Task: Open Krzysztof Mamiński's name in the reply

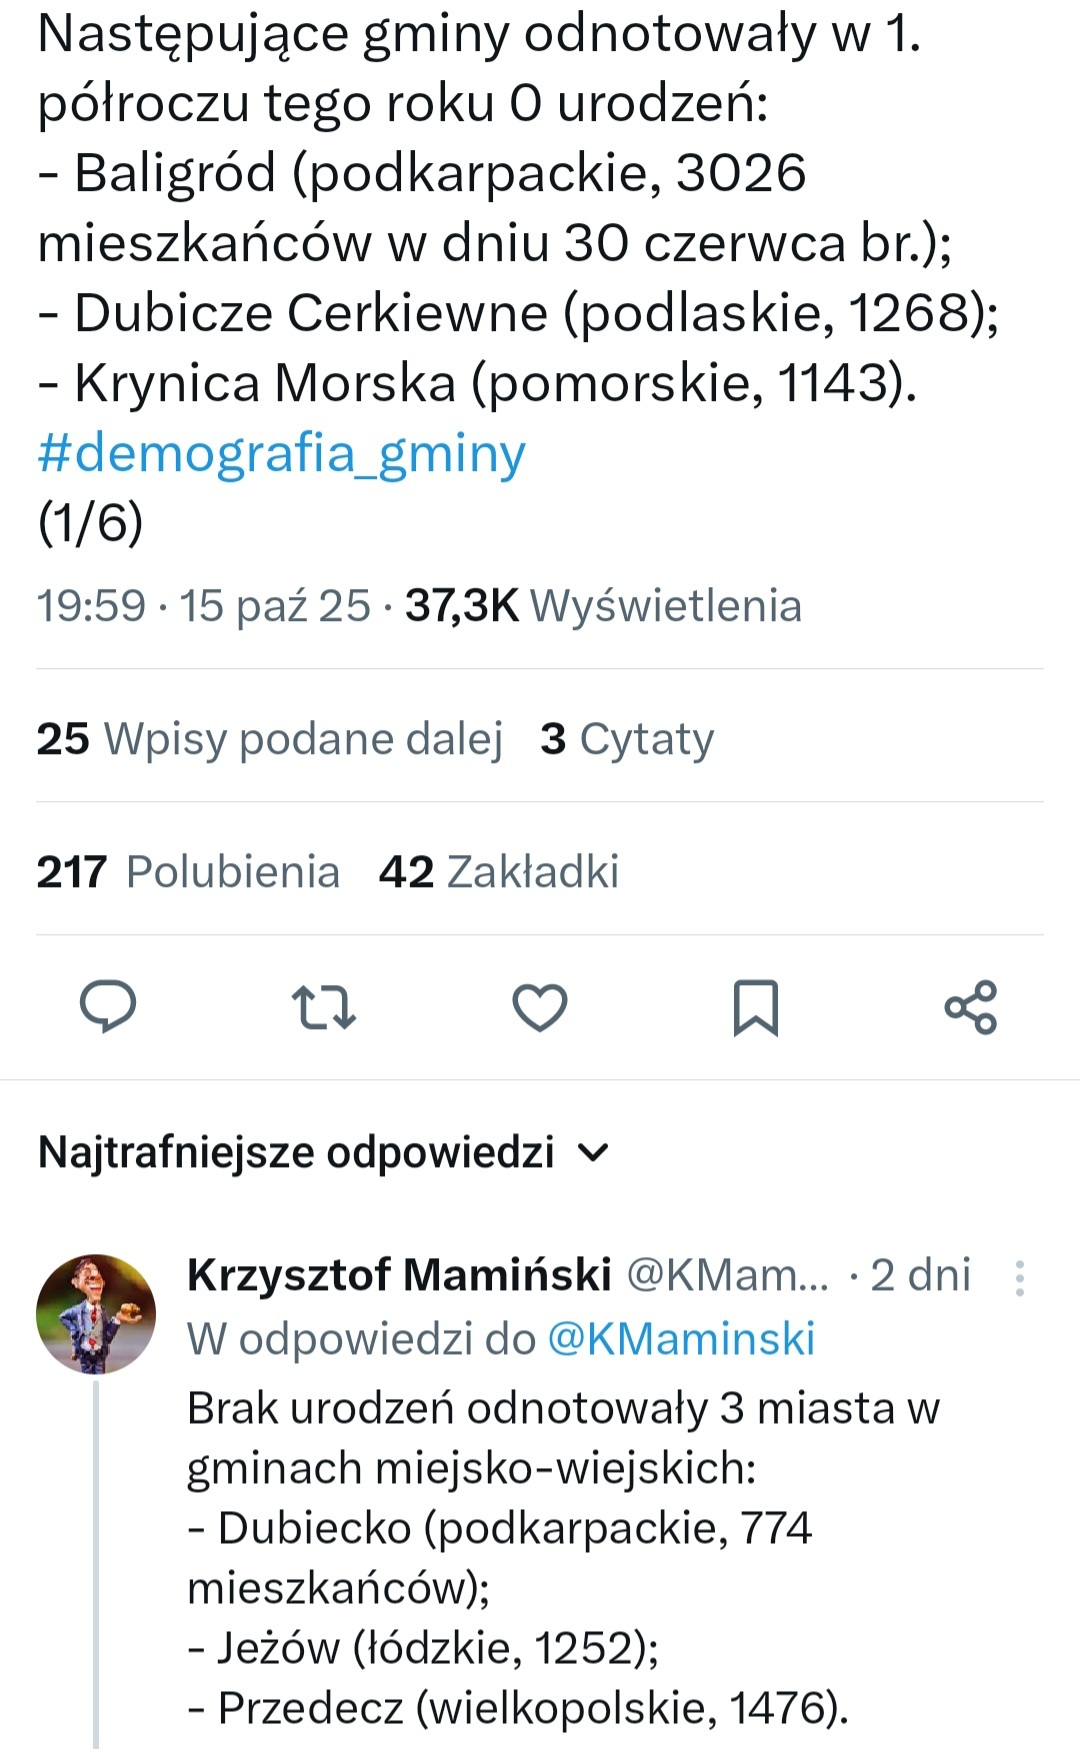Action: (399, 1275)
